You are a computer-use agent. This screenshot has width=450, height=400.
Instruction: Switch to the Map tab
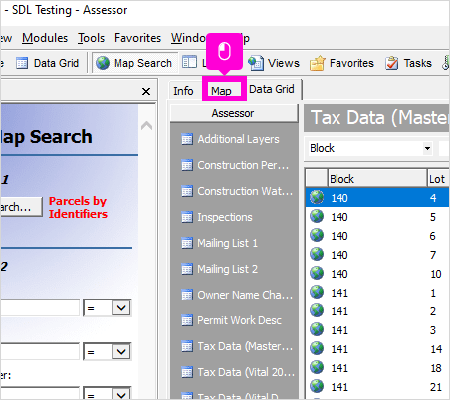click(x=221, y=90)
